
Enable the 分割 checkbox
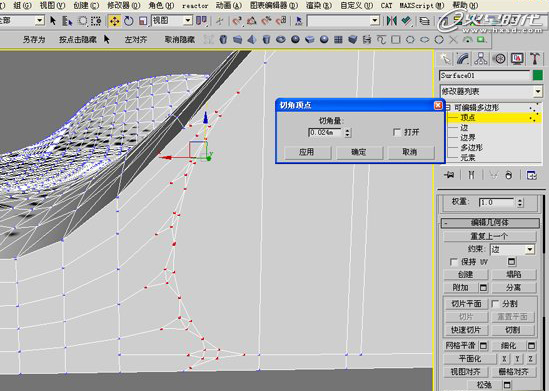pos(495,303)
